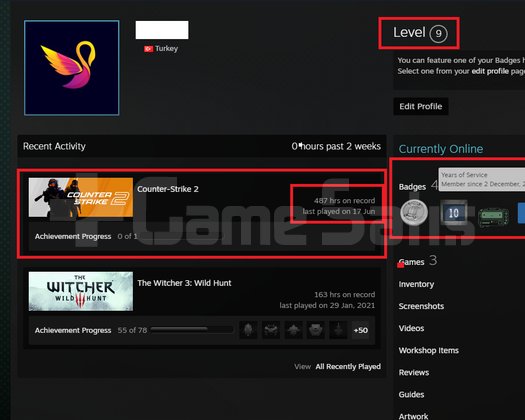Screen dimensions: 525x420
Task: Click Witcher achievement progress bar
Action: pos(192,330)
